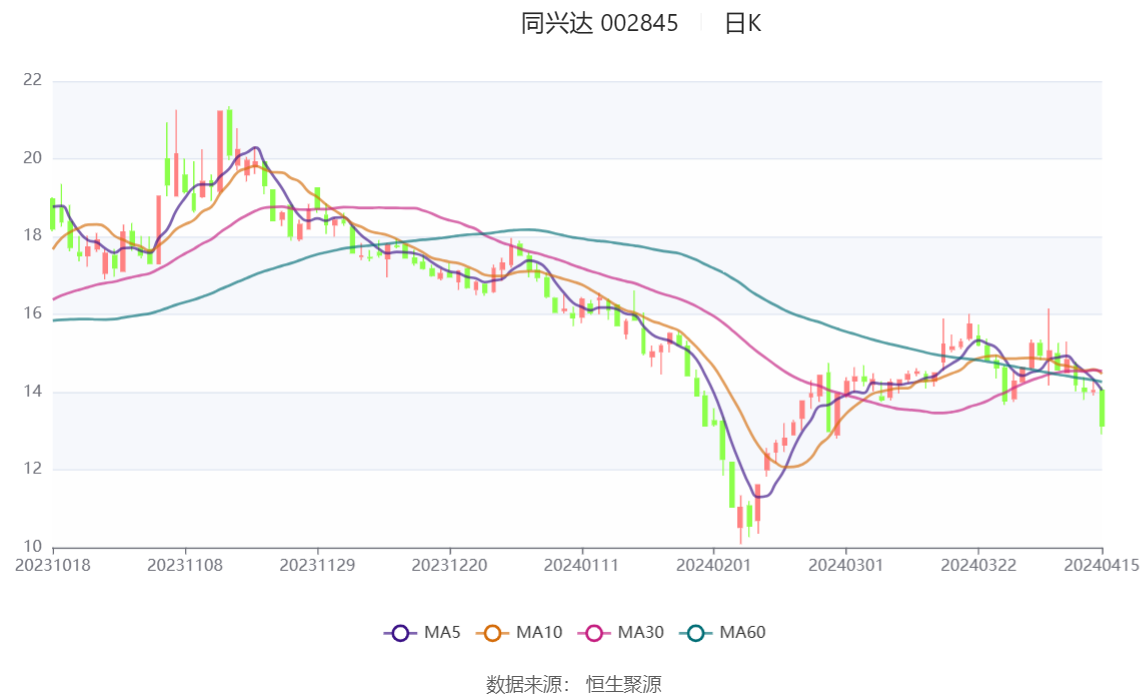Toggle the MA10 orange legend marker

point(492,633)
